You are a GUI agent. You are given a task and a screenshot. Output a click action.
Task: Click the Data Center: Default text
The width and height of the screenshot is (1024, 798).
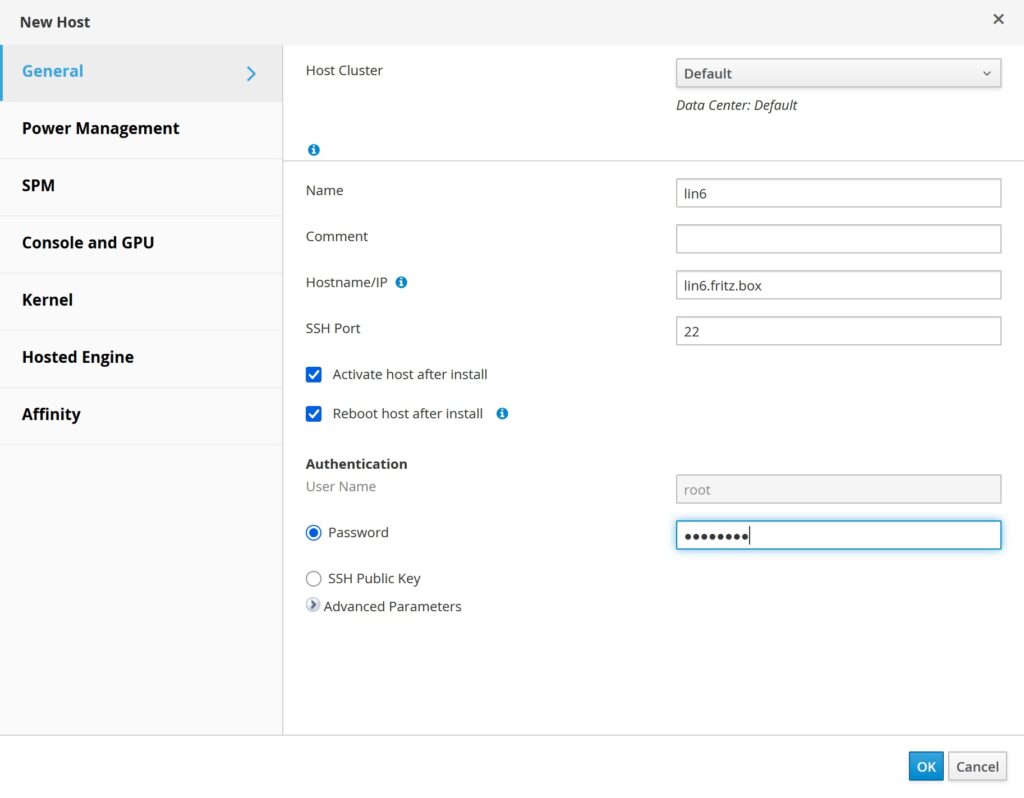[736, 105]
